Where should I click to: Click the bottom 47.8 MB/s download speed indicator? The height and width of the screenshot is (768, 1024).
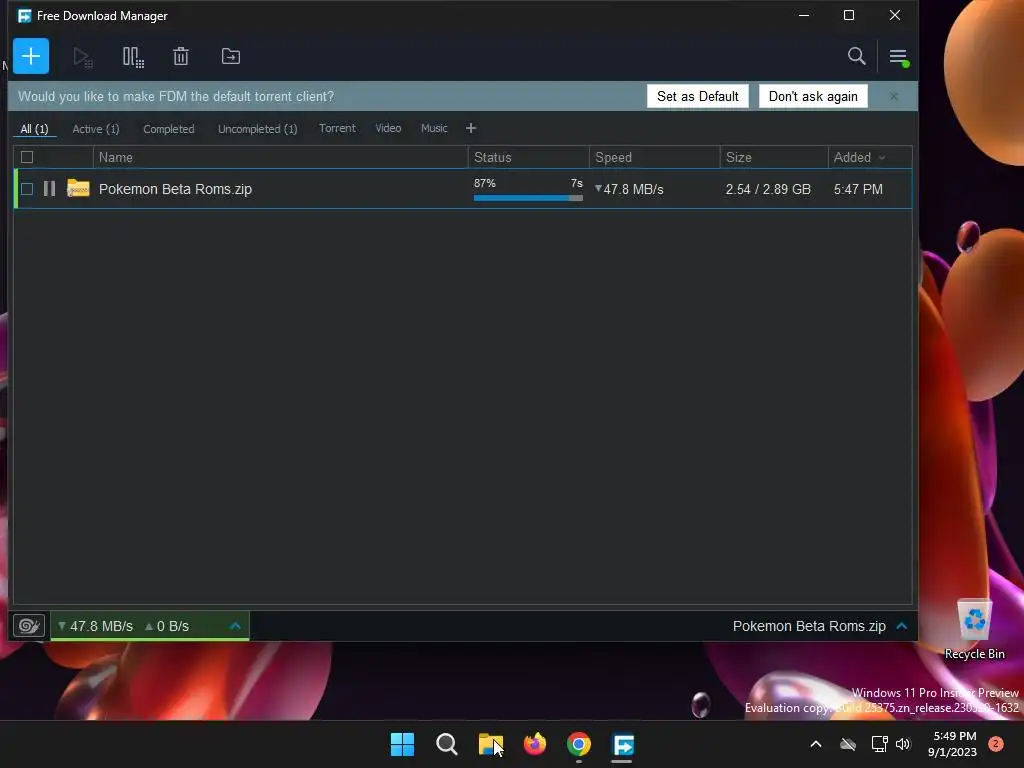point(95,626)
